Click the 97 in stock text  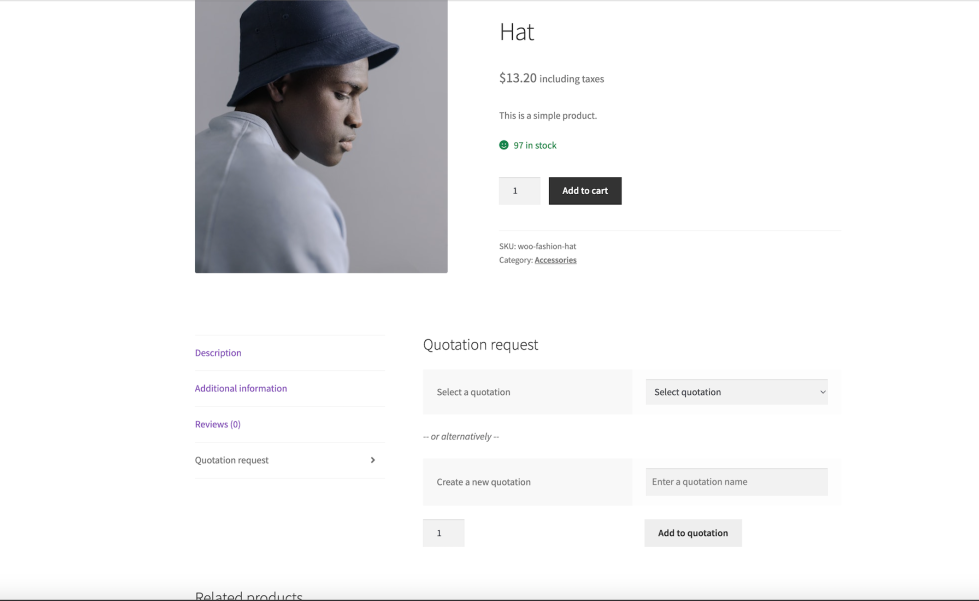pyautogui.click(x=535, y=145)
